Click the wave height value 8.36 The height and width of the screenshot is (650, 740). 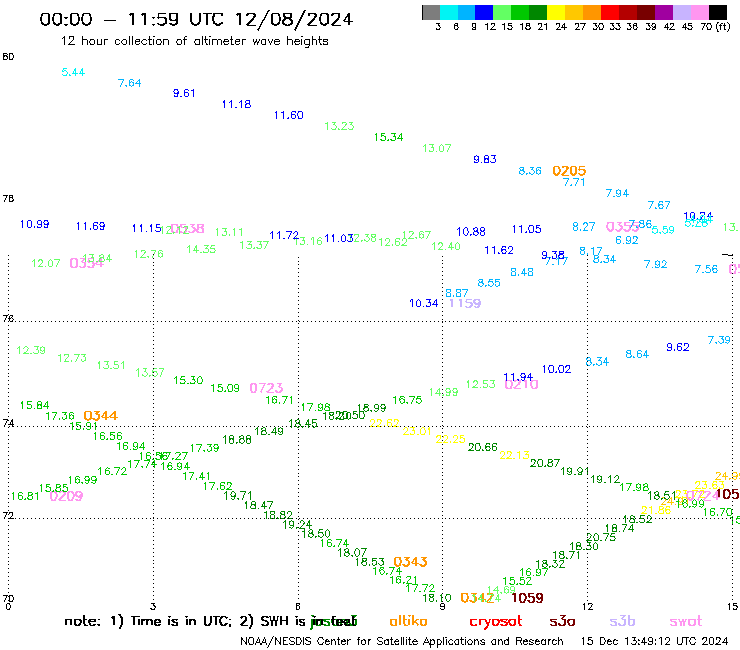point(530,171)
